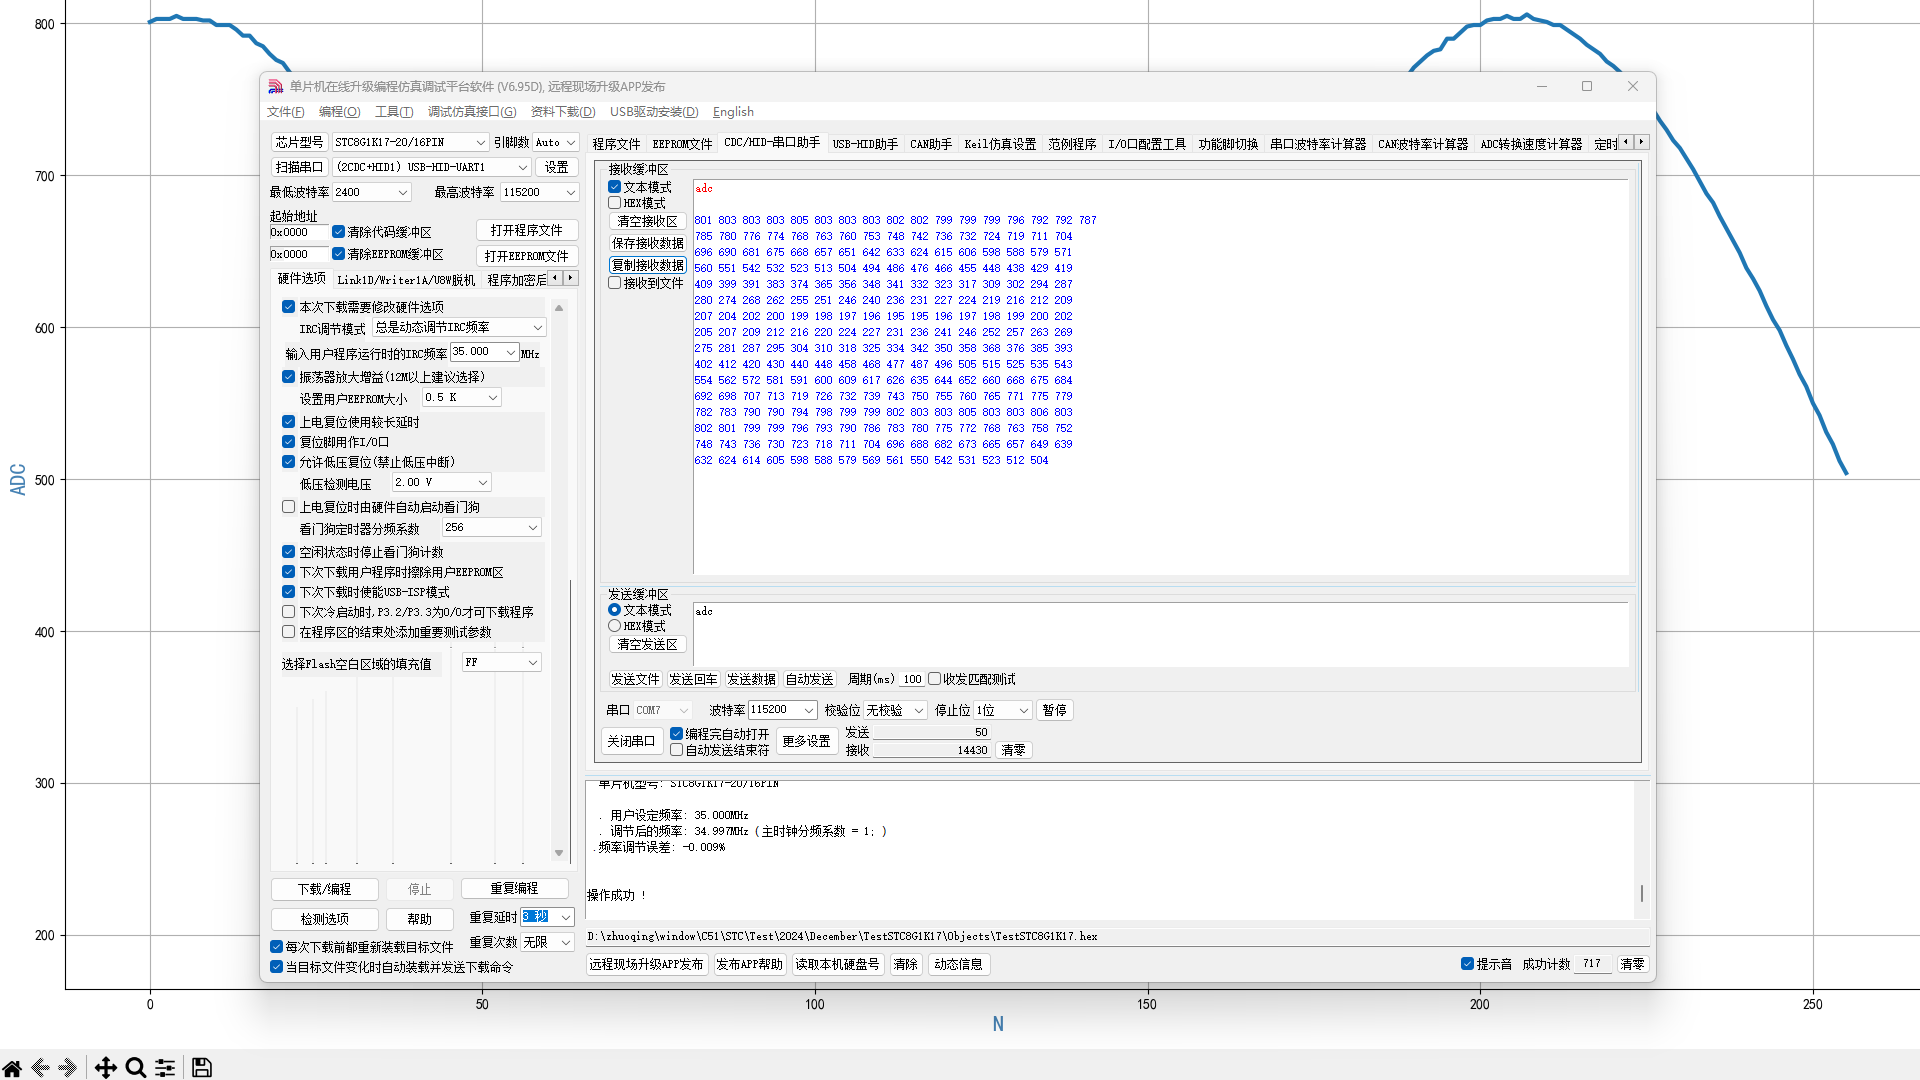Click the Back to previous view arrow
Viewport: 1920px width, 1080px height.
tap(41, 1068)
